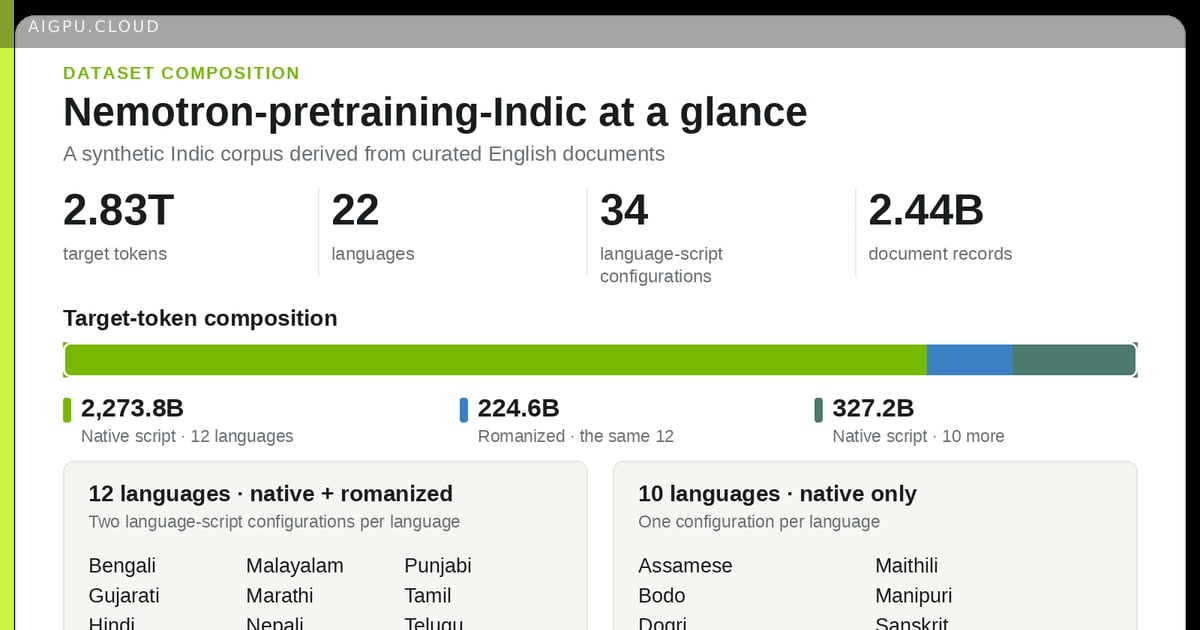The image size is (1200, 630).
Task: Click 'Two language-script configurations per language' text
Action: (274, 522)
